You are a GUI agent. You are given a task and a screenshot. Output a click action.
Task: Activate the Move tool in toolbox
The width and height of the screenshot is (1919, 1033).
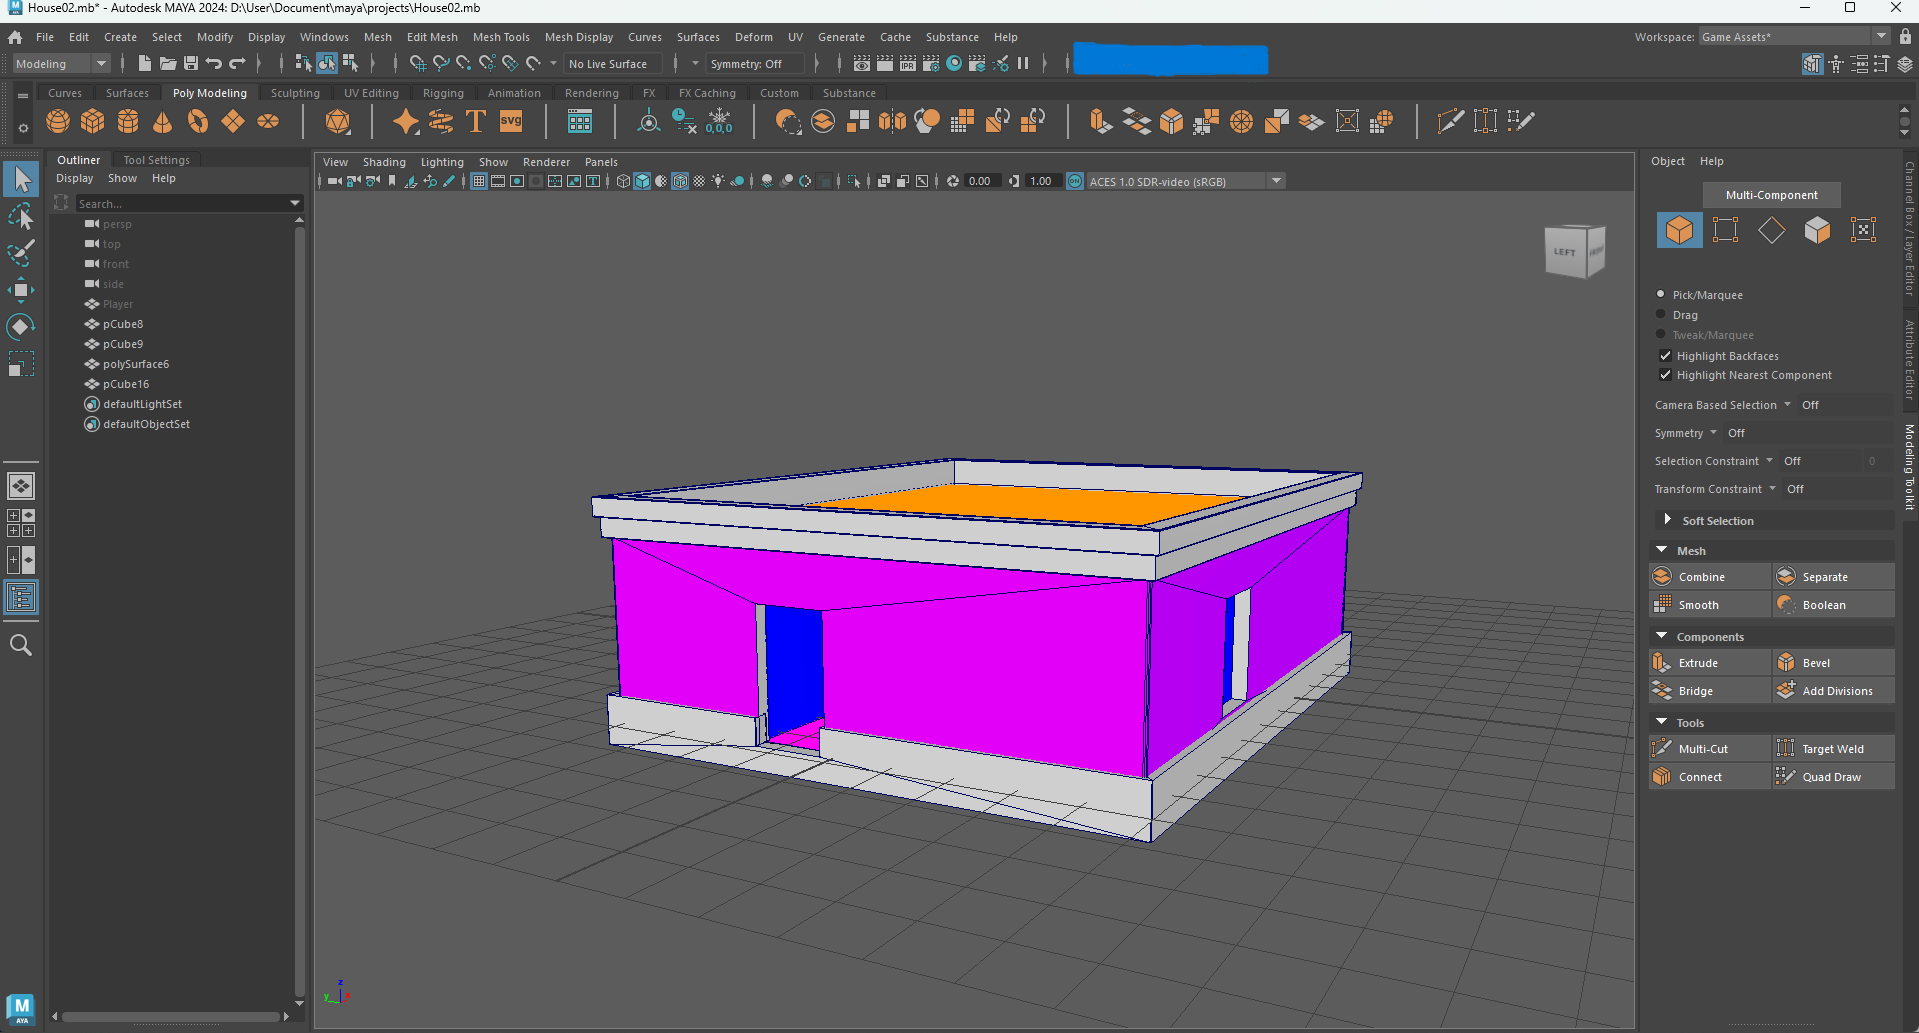click(x=21, y=290)
